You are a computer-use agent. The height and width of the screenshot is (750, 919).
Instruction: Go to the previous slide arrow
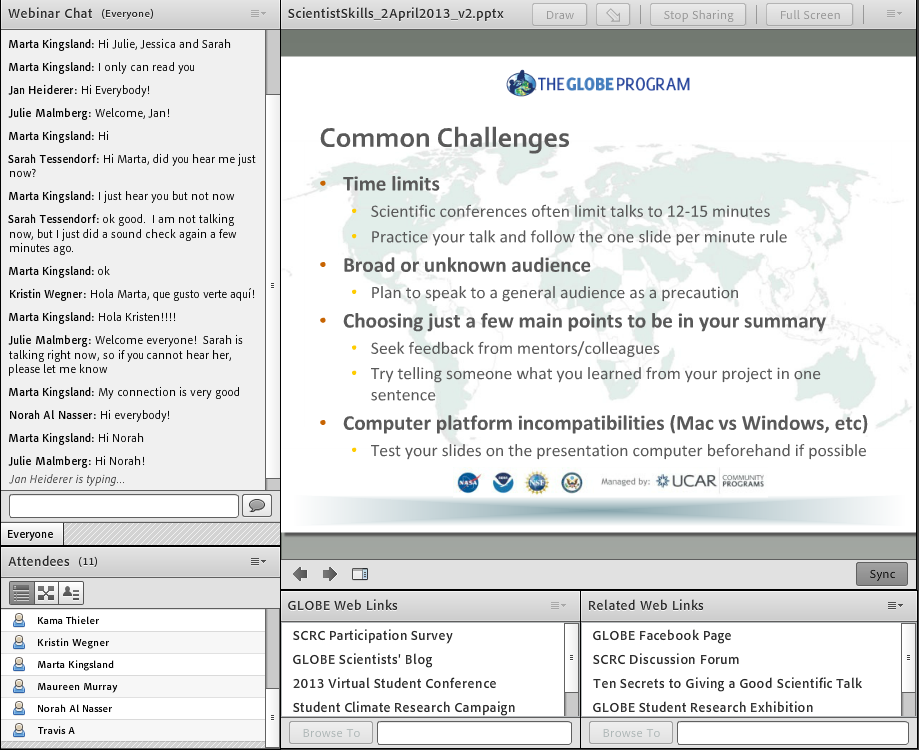[300, 574]
